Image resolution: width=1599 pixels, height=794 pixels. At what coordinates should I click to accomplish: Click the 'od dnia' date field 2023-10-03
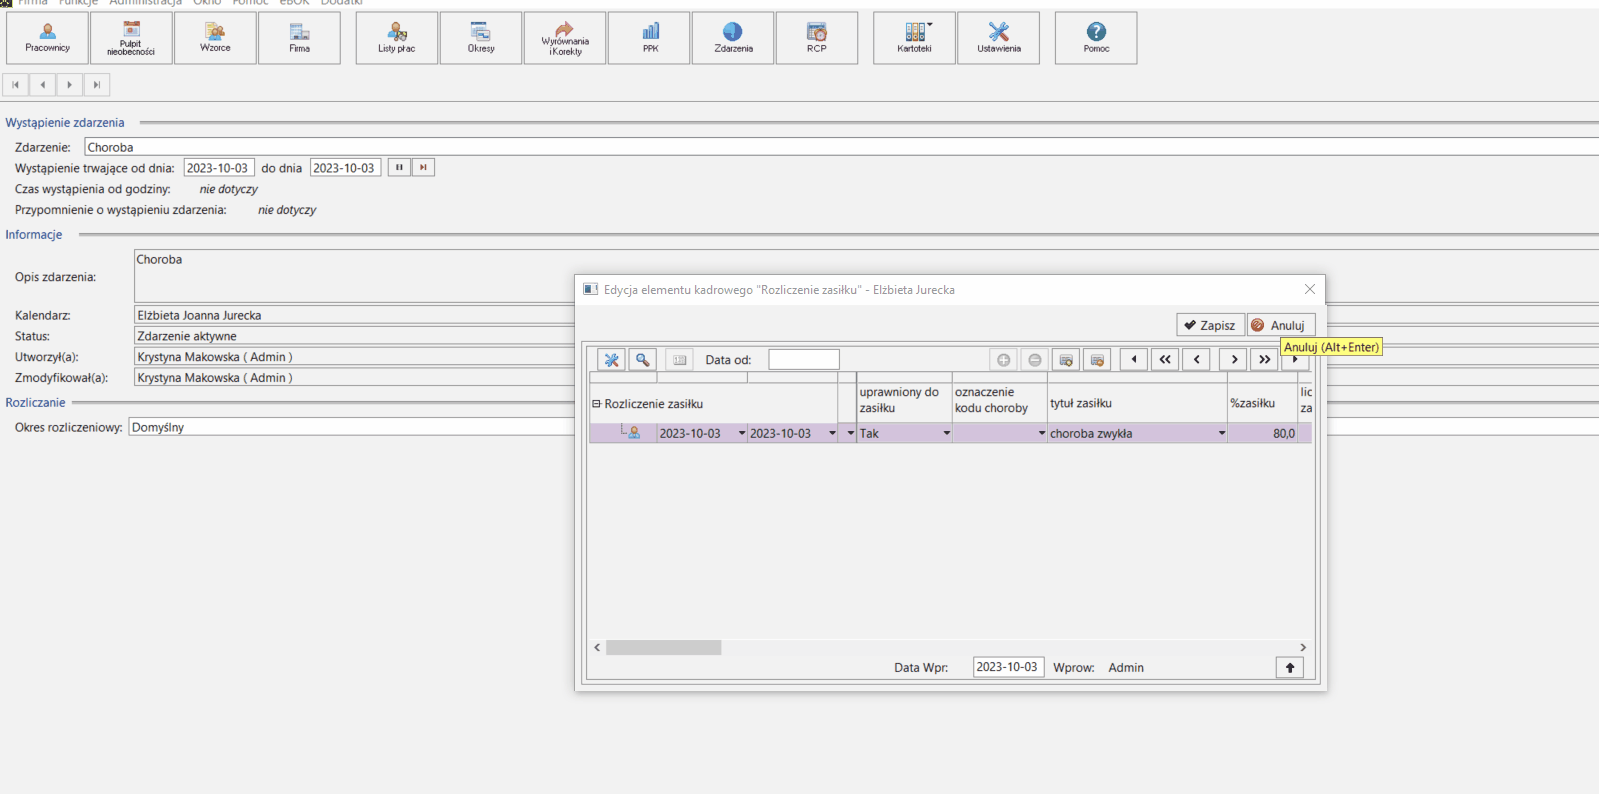219,168
